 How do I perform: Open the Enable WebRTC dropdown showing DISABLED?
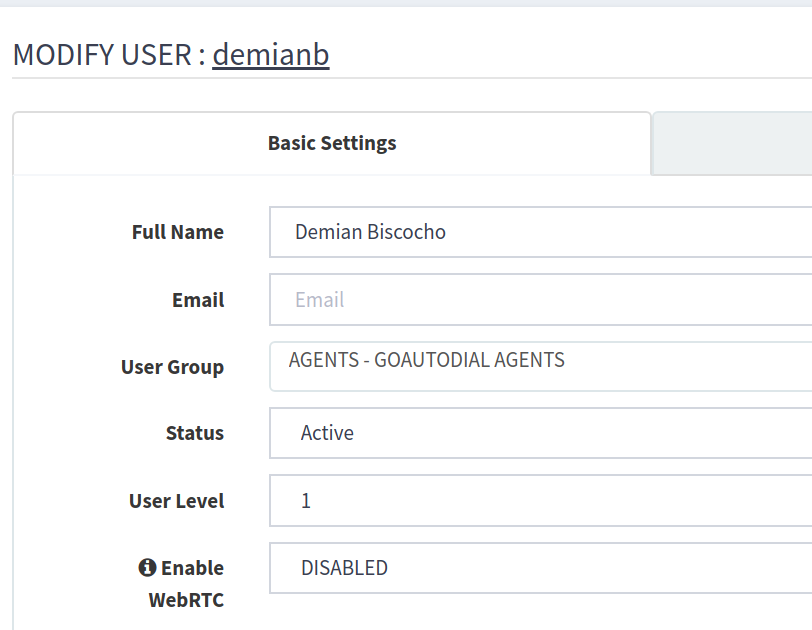pyautogui.click(x=541, y=568)
